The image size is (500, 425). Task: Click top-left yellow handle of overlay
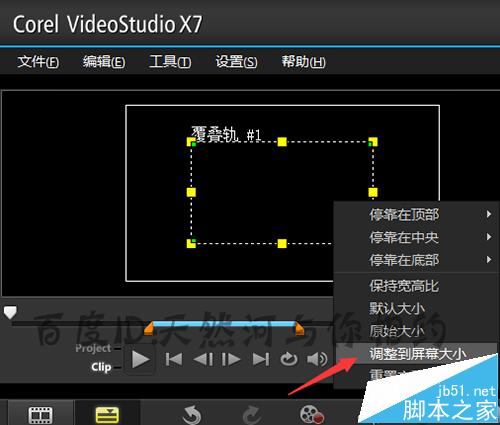[x=191, y=142]
